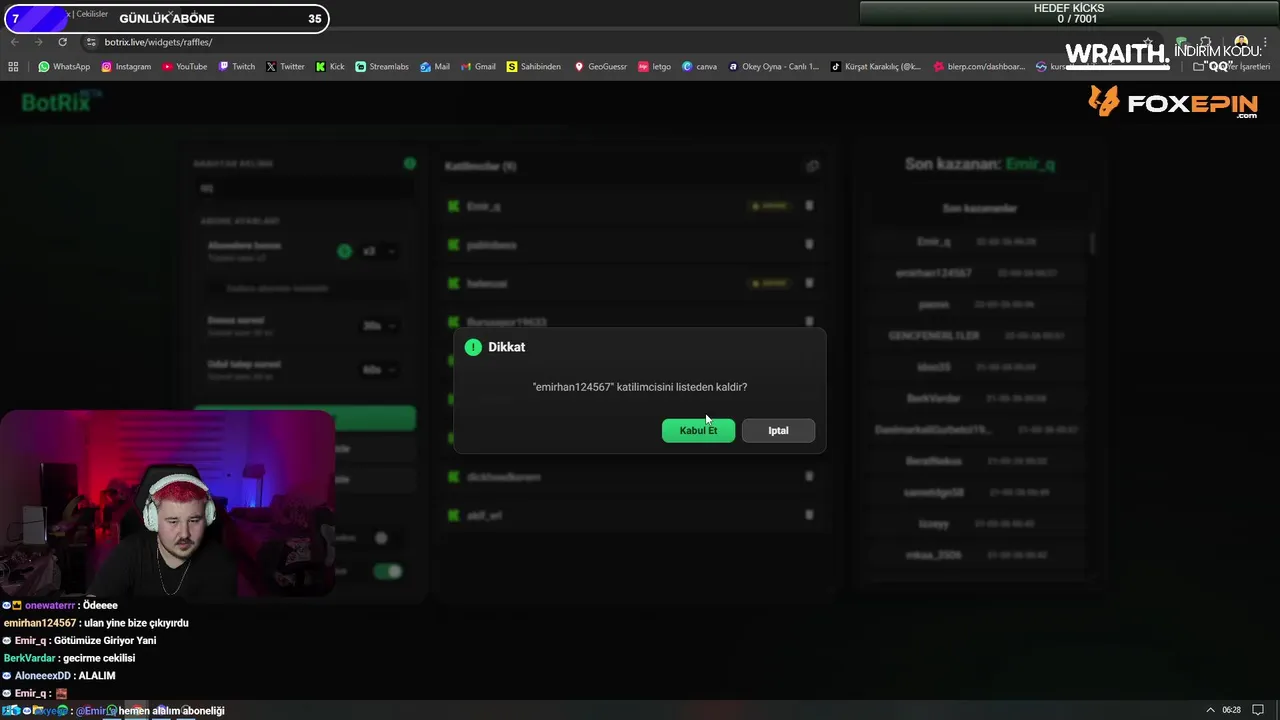Open the GeoGuessr bookmark
This screenshot has height=720, width=1280.
click(600, 67)
